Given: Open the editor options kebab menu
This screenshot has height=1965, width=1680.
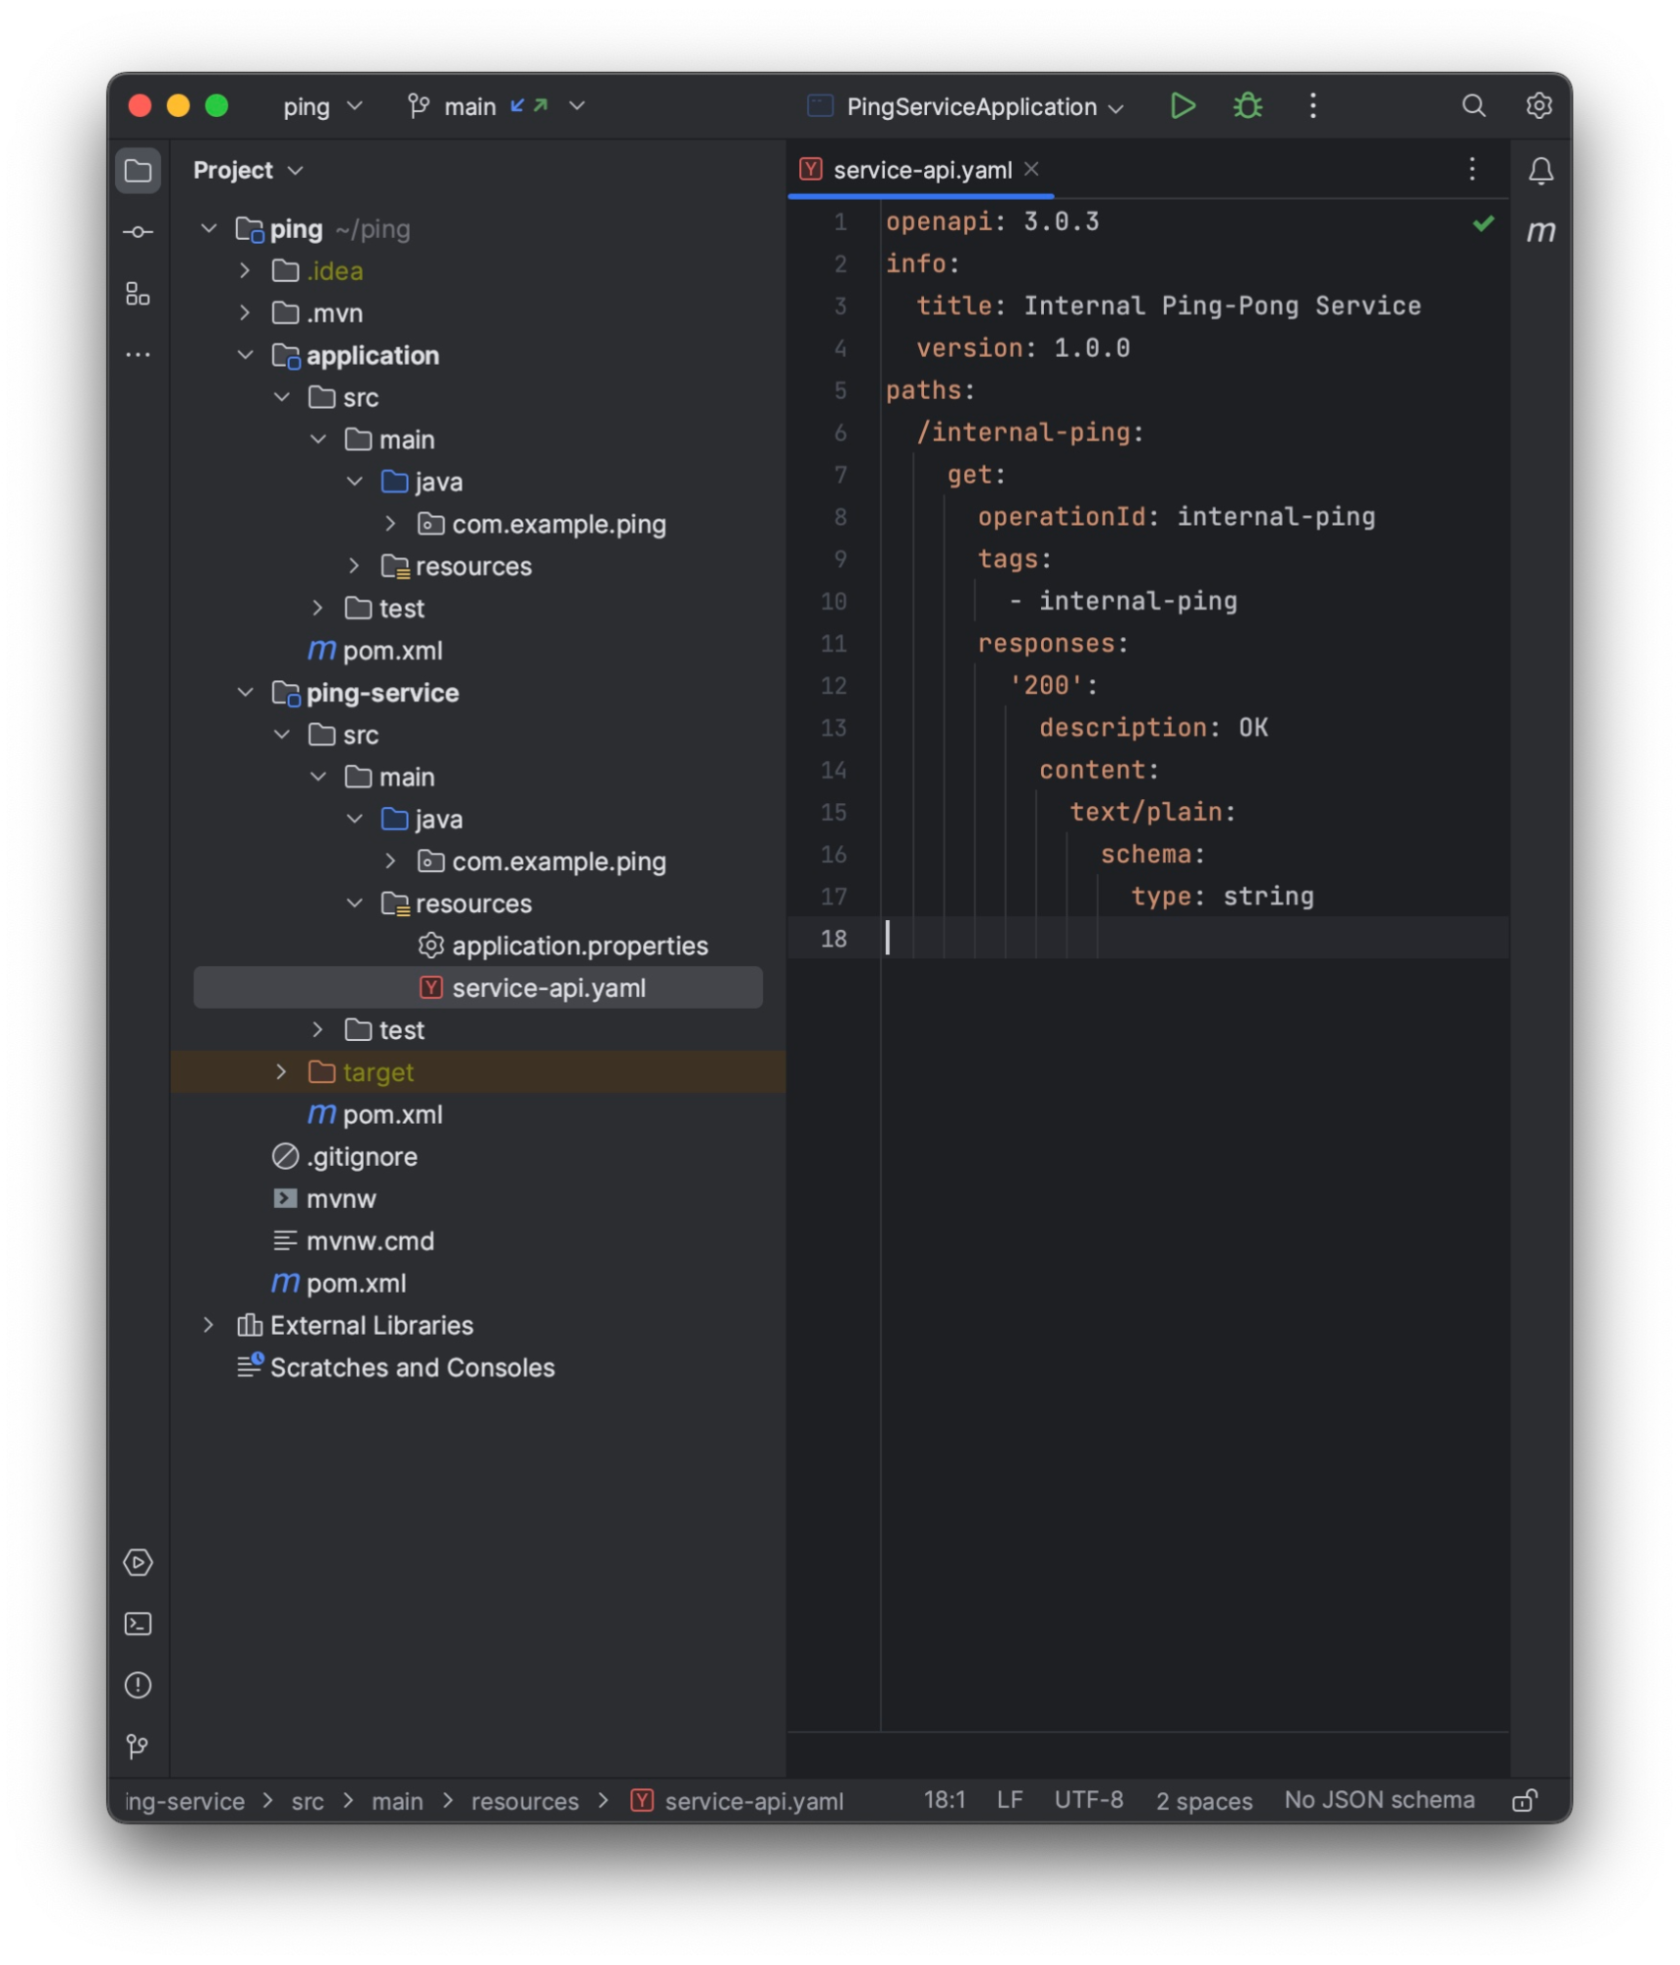Looking at the screenshot, I should (1472, 169).
